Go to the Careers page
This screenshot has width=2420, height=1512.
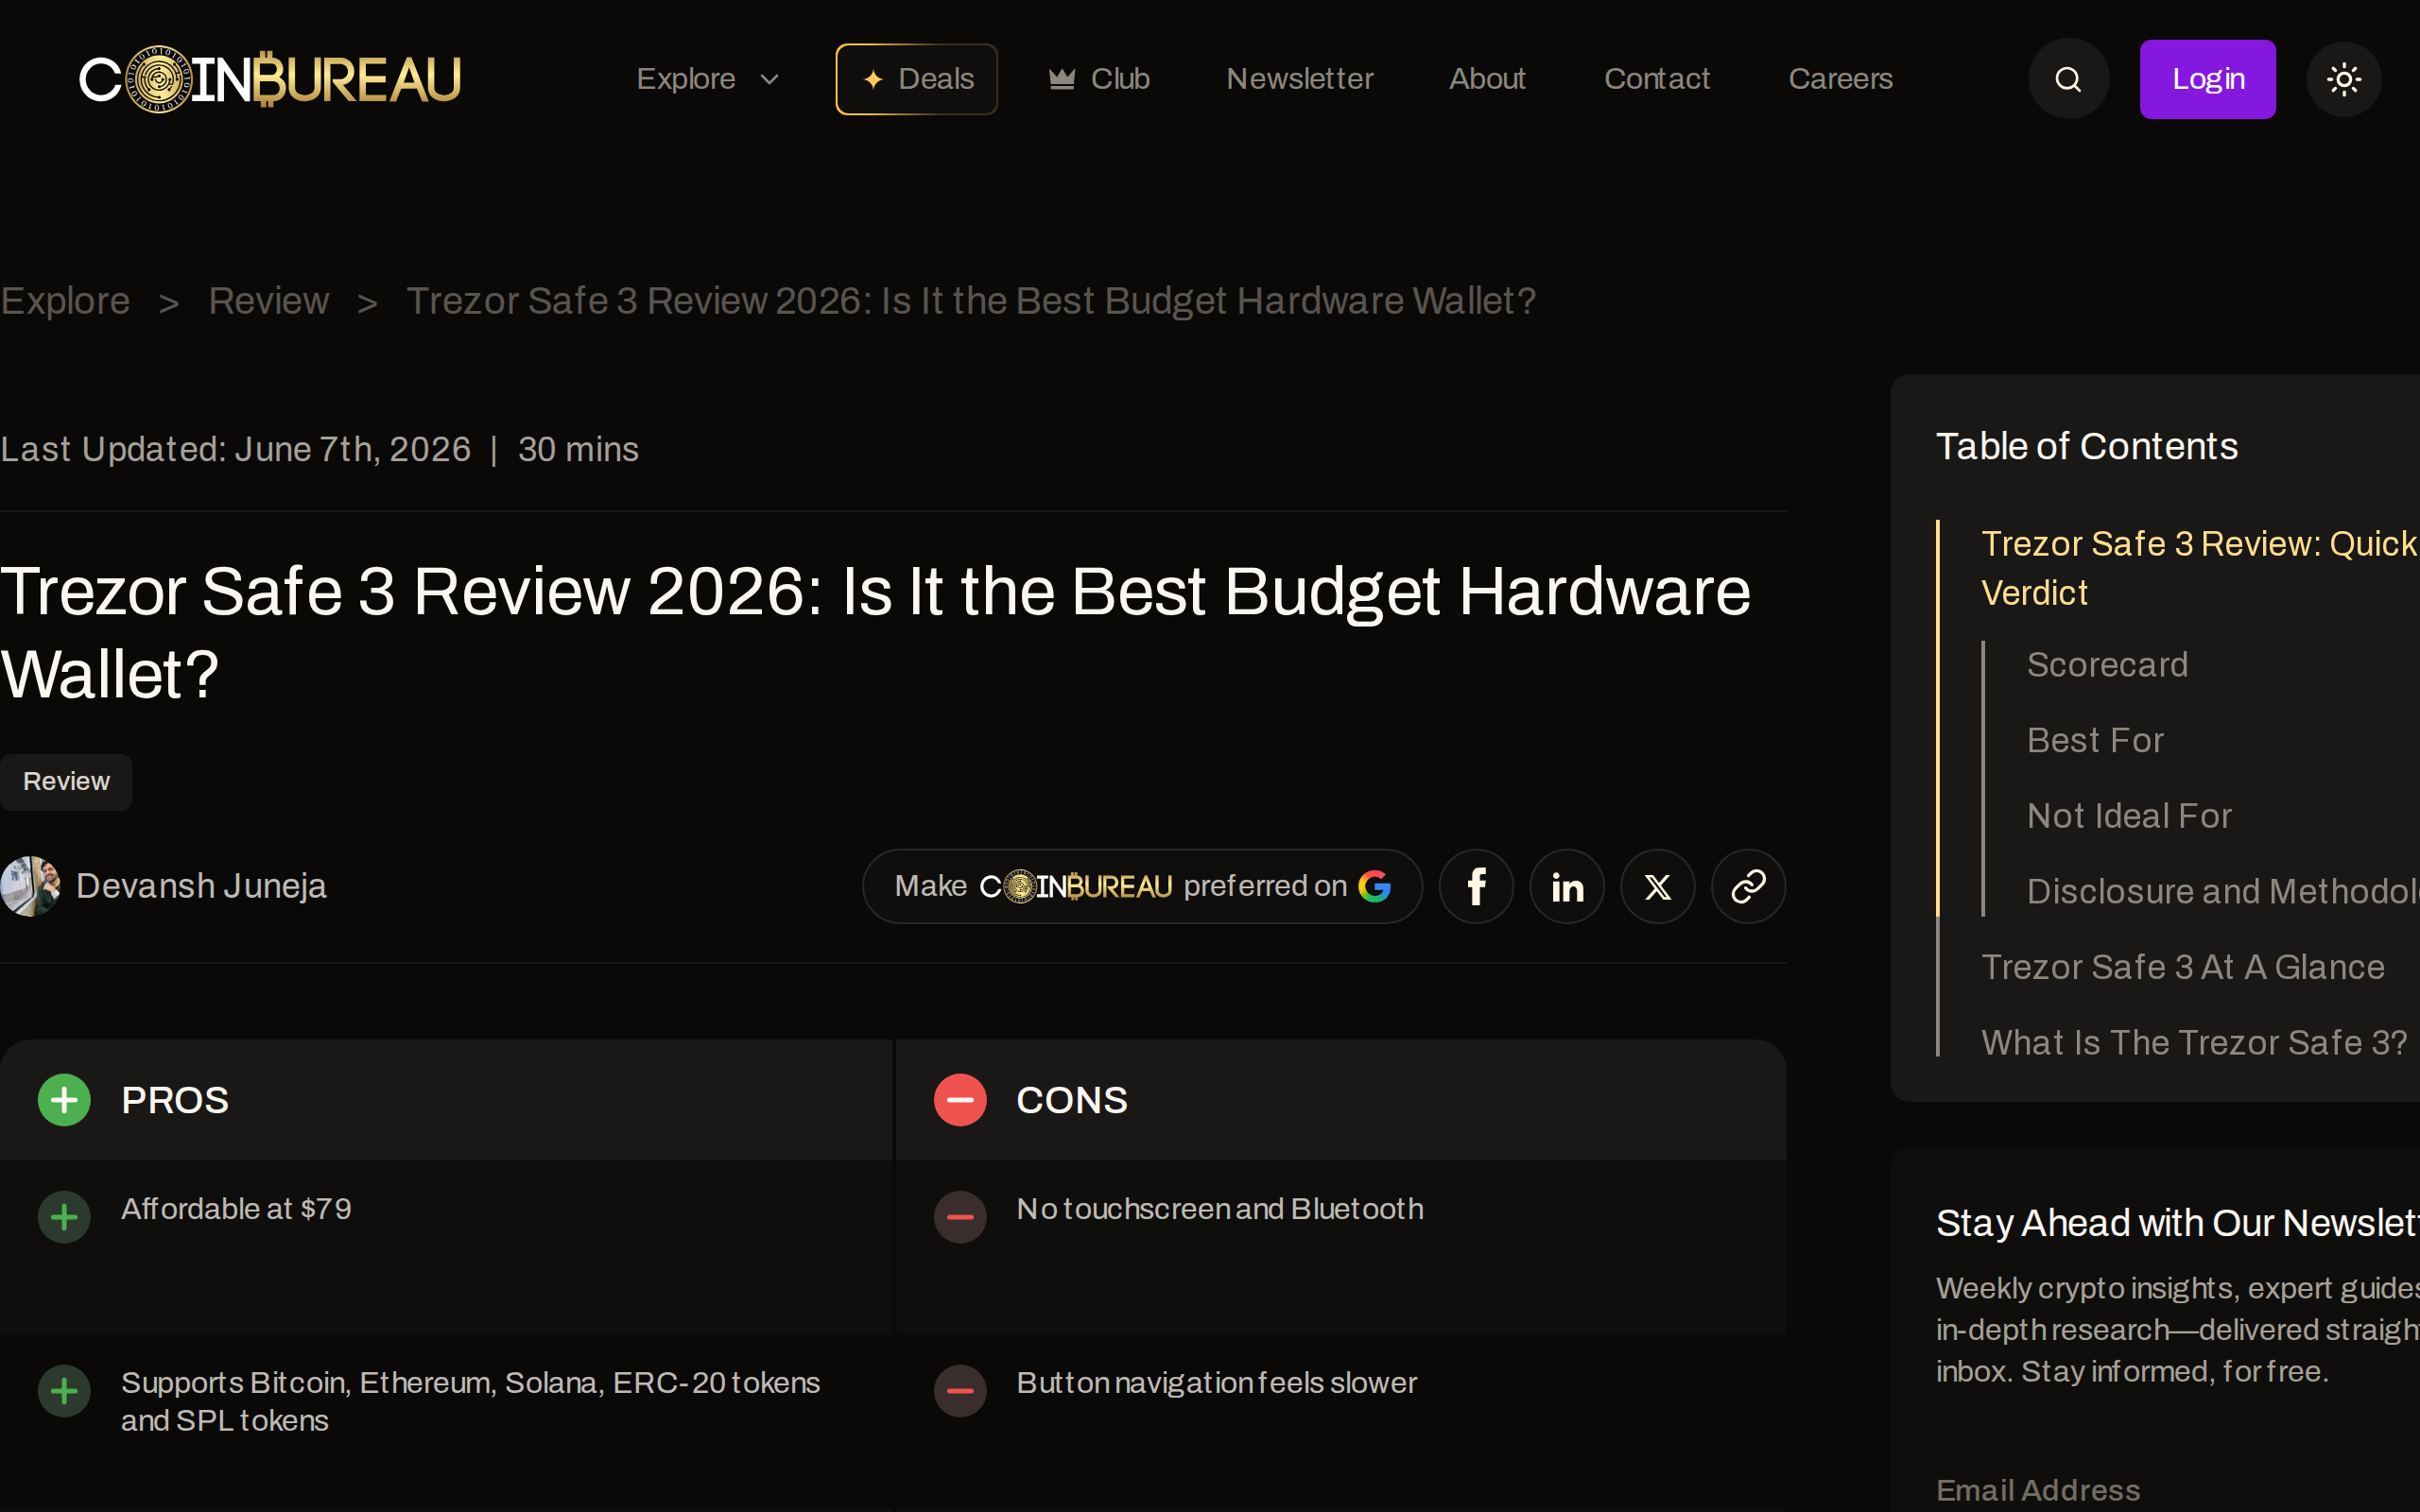coord(1840,79)
